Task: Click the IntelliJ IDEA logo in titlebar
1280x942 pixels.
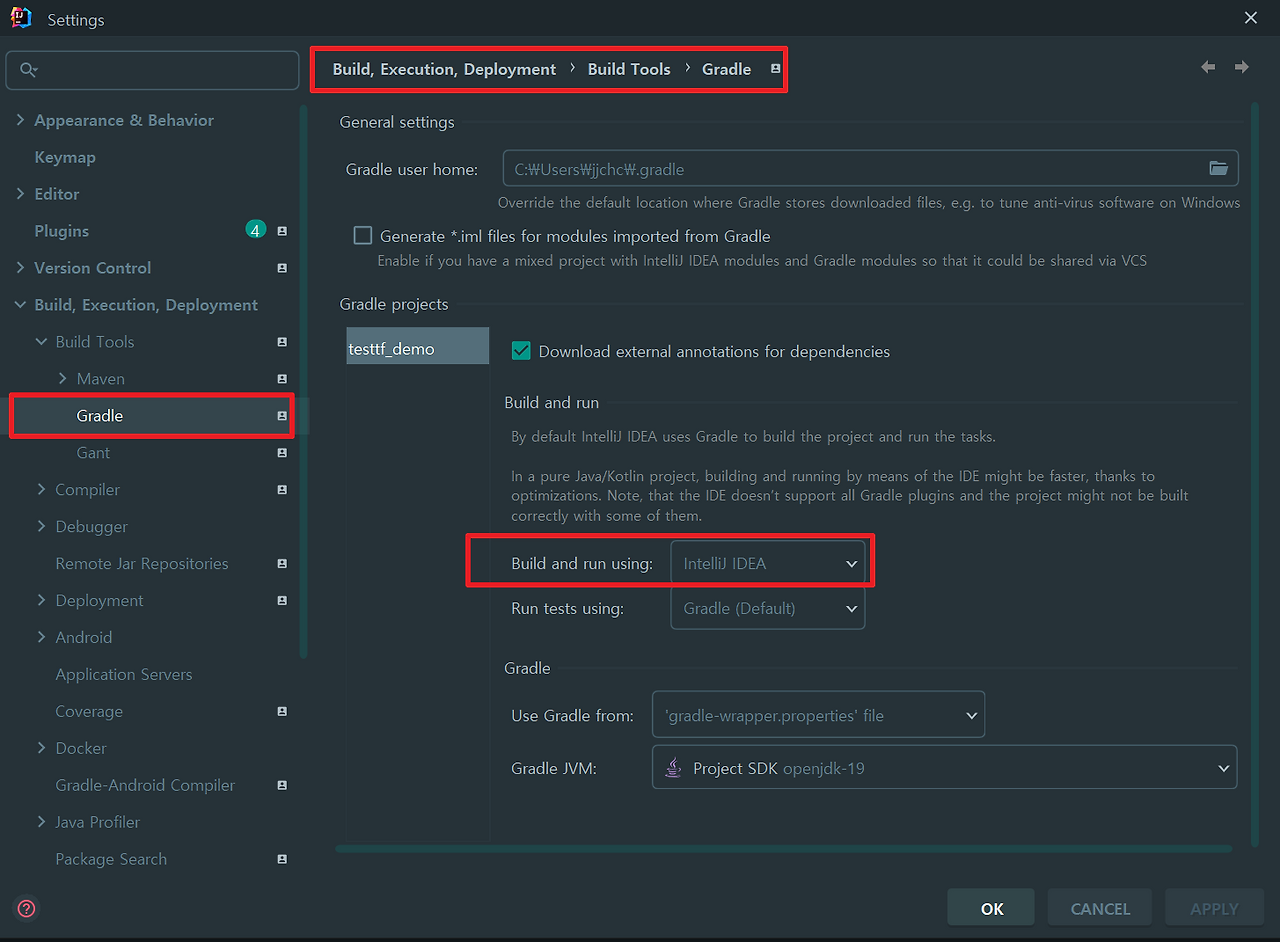Action: [x=20, y=17]
